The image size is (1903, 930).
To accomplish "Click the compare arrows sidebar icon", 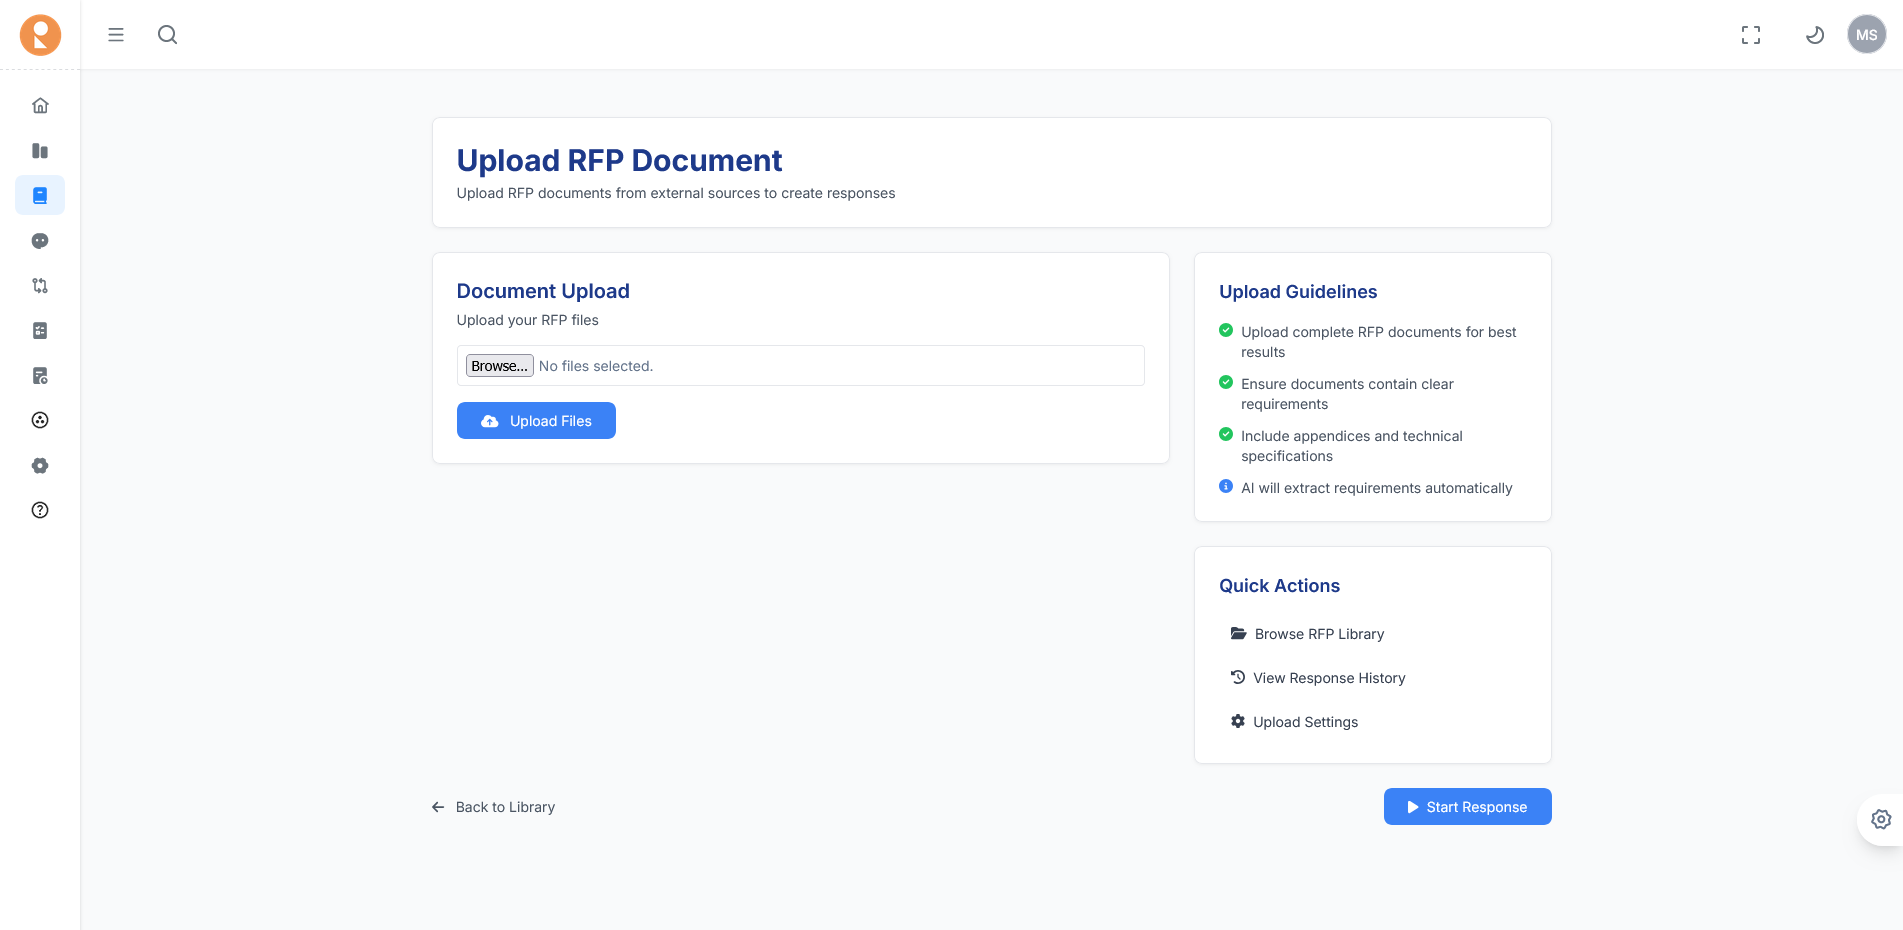I will (x=40, y=286).
